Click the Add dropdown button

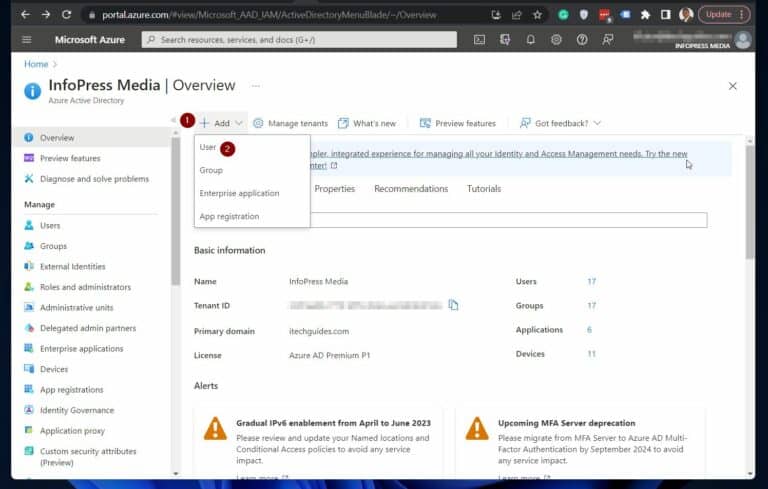pyautogui.click(x=221, y=123)
